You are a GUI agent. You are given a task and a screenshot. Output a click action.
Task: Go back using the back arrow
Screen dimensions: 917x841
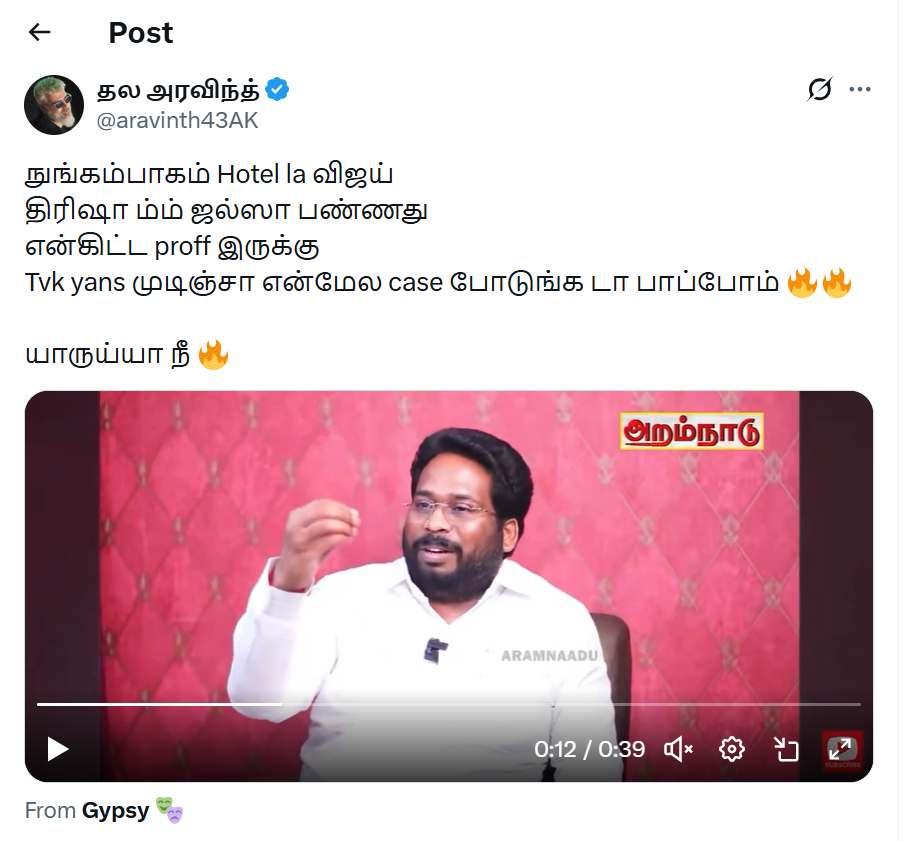point(40,32)
